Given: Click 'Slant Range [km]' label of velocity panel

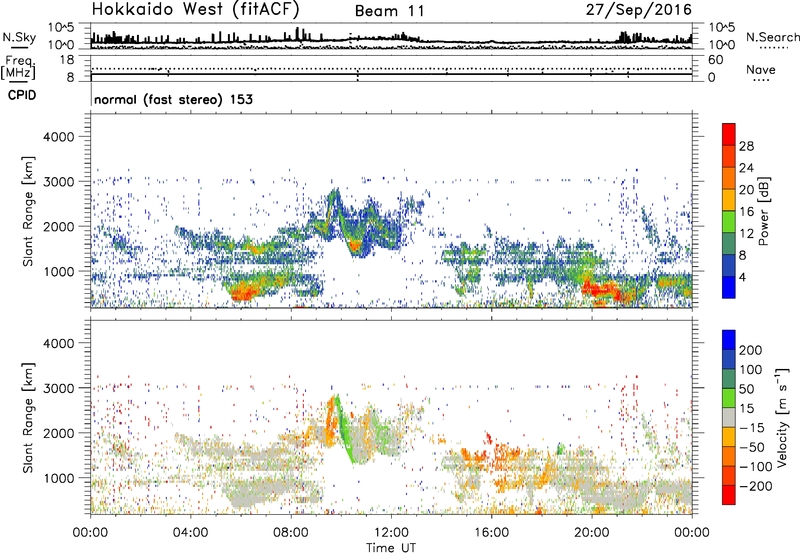Looking at the screenshot, I should [28, 418].
